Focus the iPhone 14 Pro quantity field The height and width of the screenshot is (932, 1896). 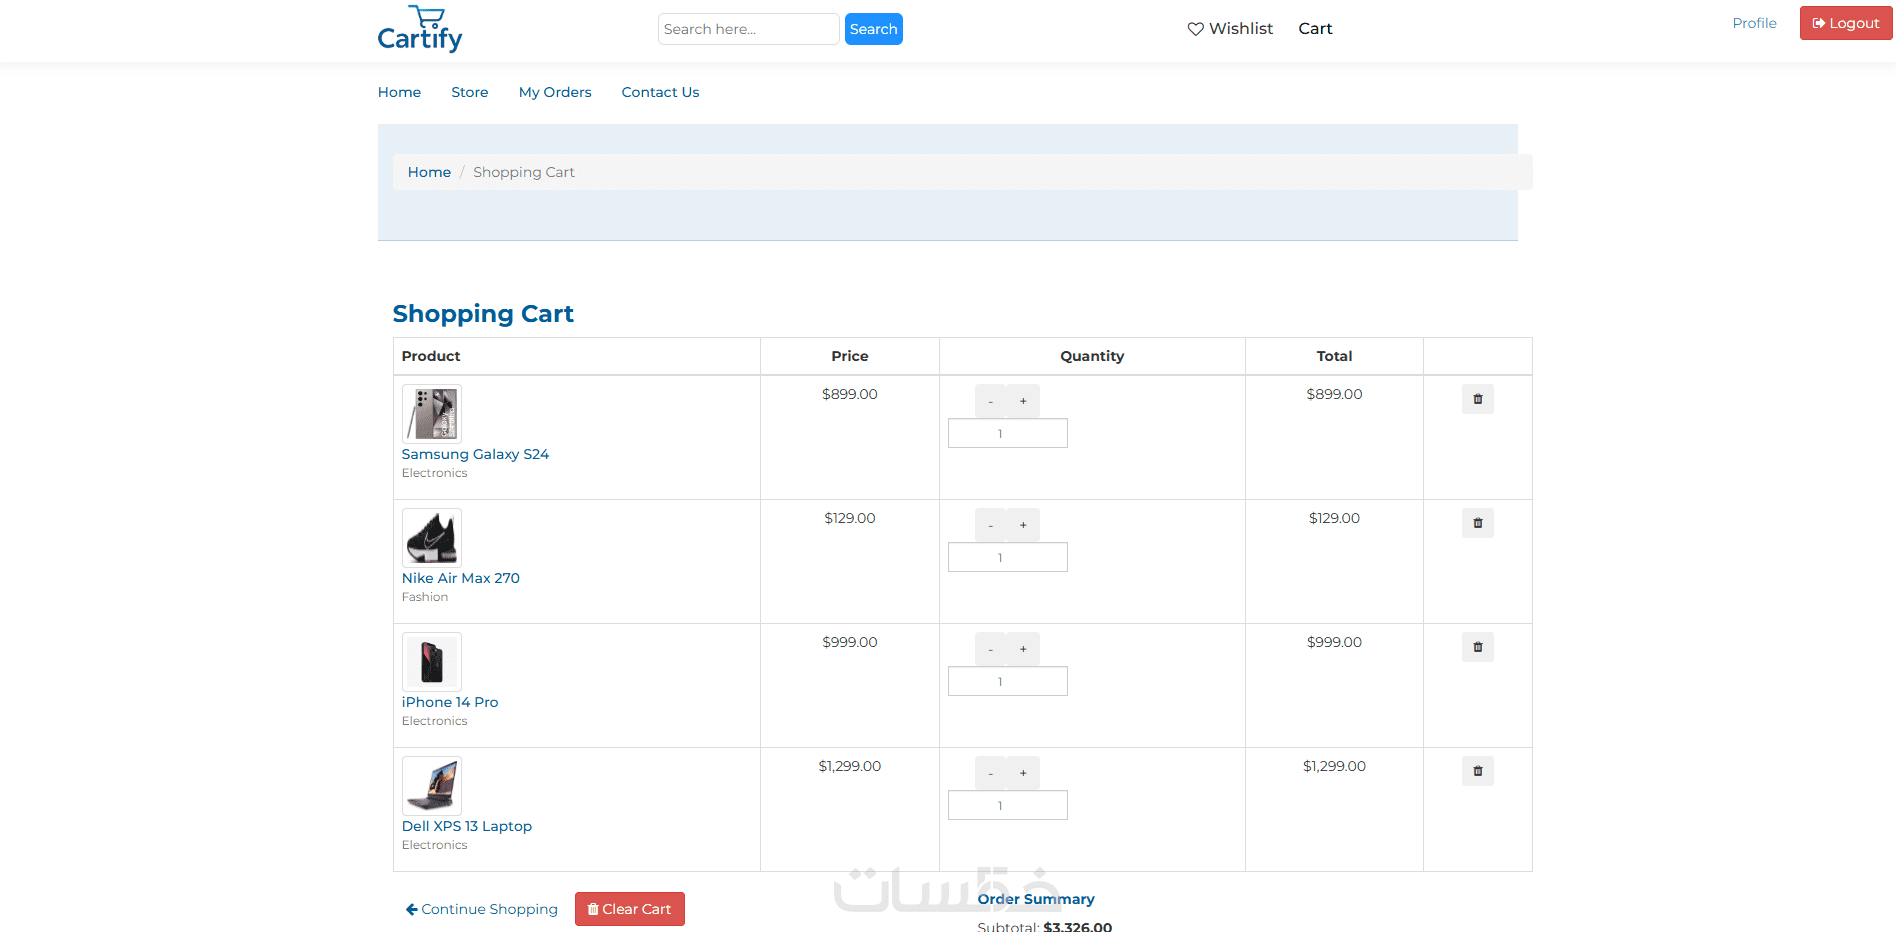[x=1008, y=681]
